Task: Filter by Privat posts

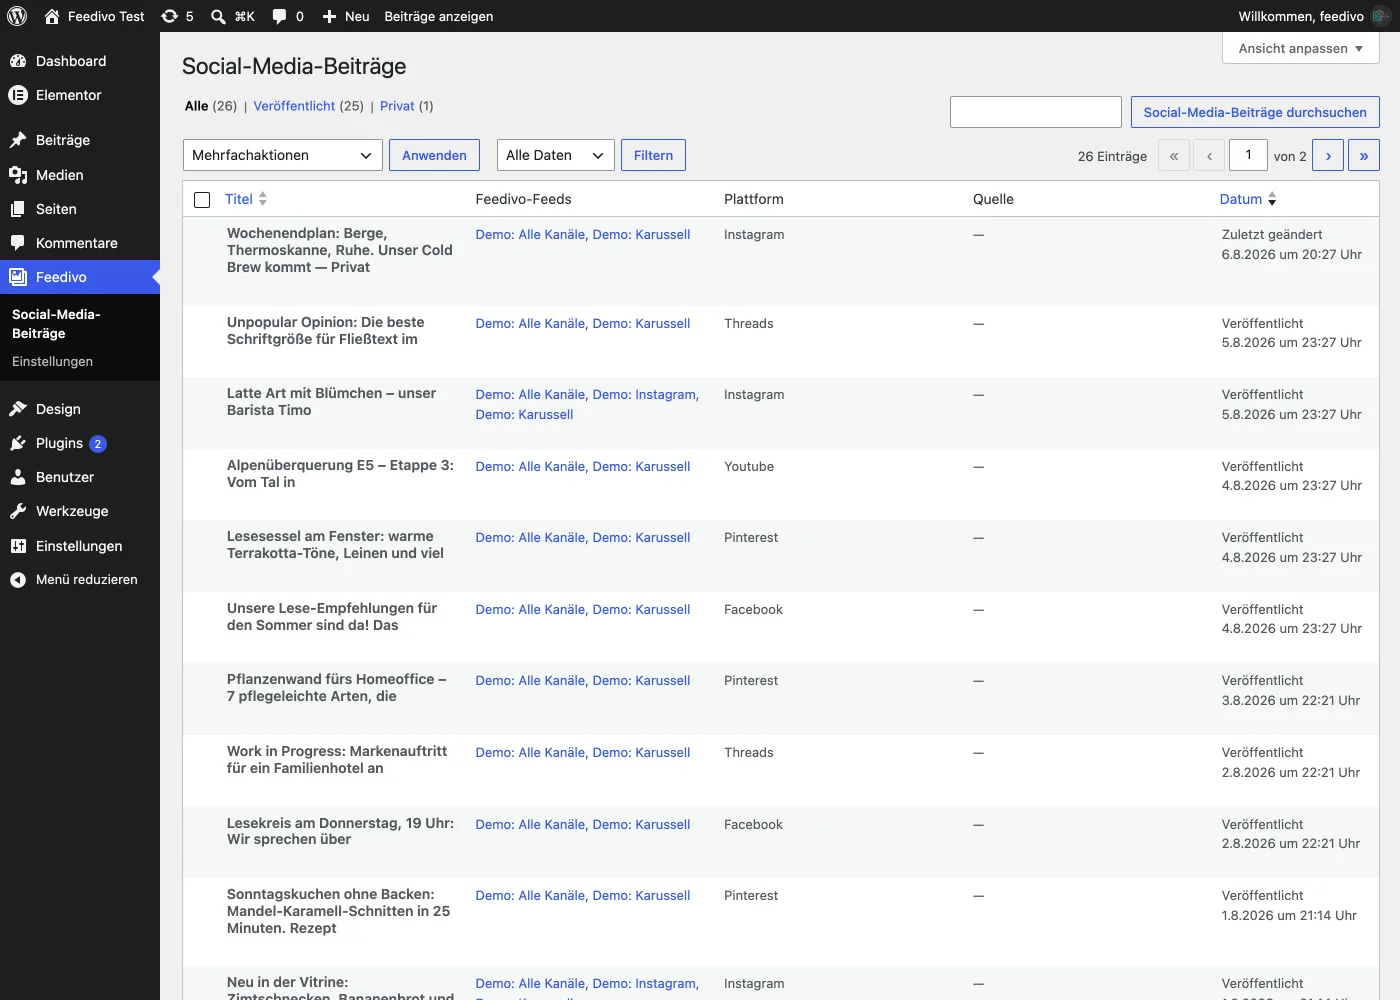Action: [x=397, y=106]
